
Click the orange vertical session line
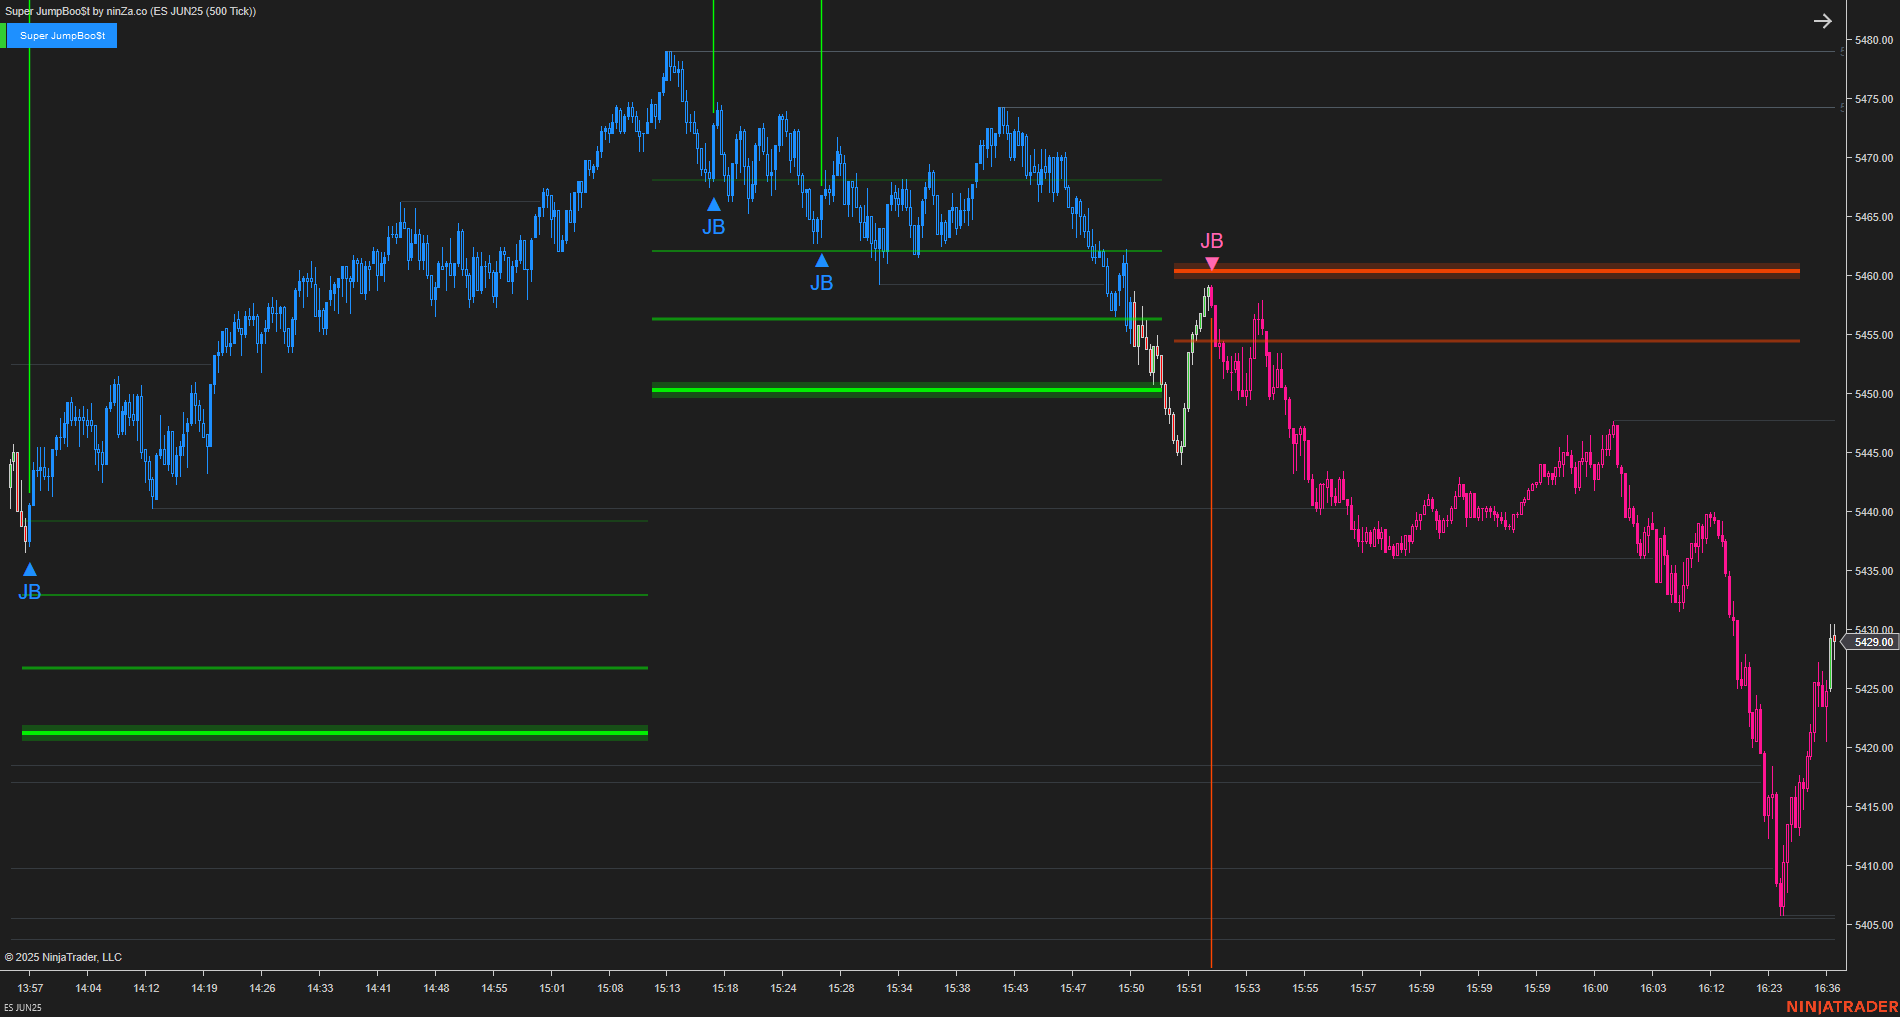(x=1211, y=700)
